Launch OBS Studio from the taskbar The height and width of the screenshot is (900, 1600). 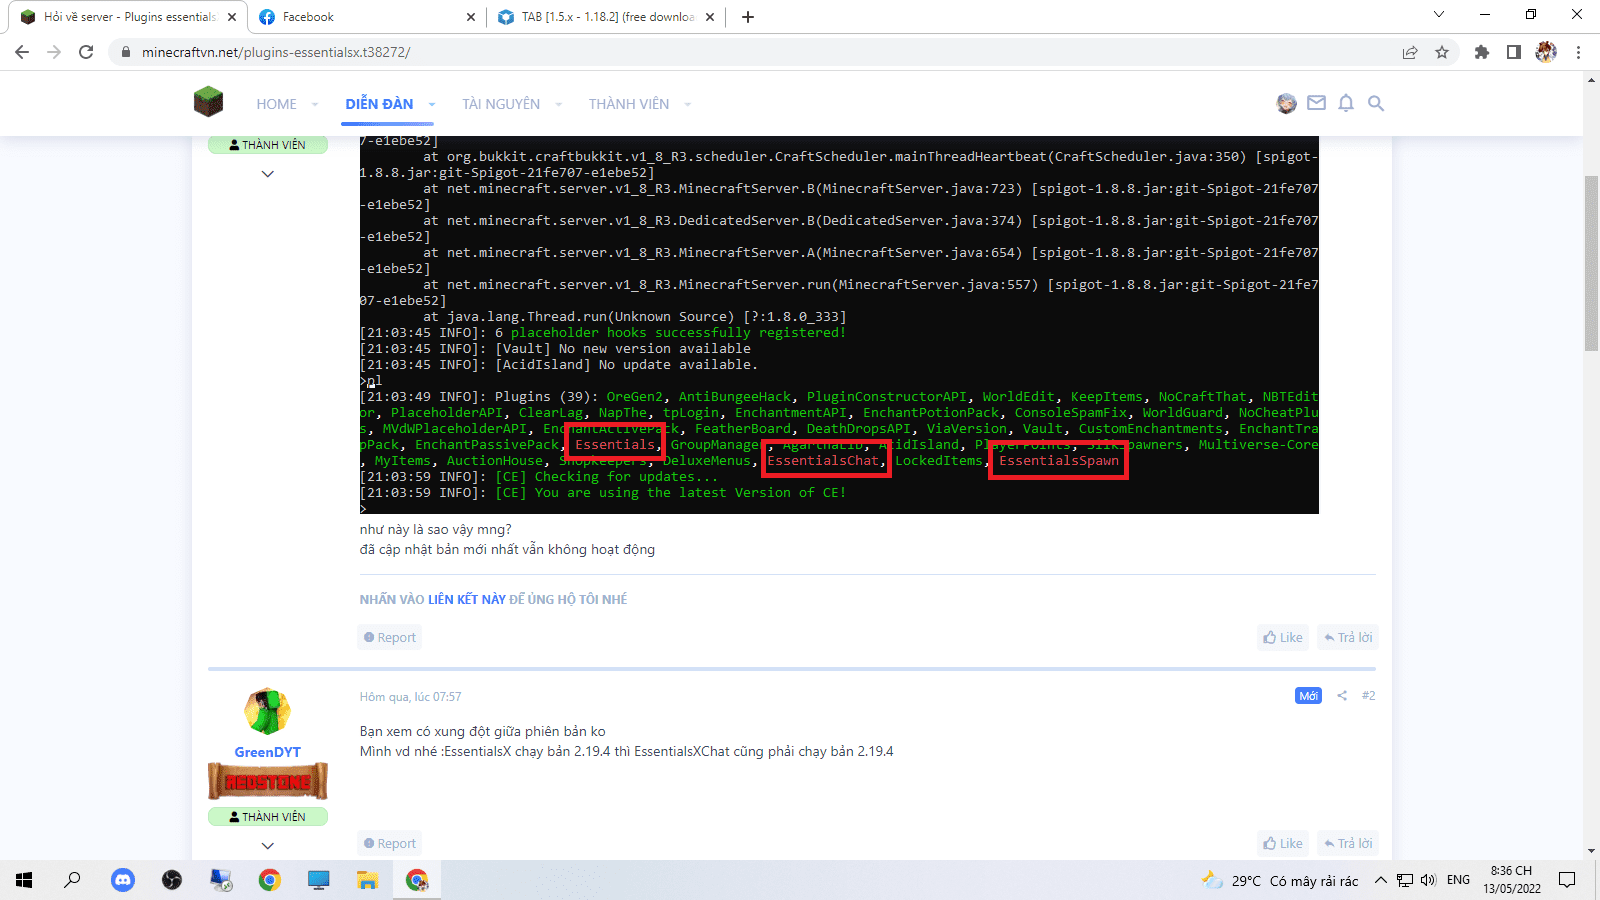172,880
